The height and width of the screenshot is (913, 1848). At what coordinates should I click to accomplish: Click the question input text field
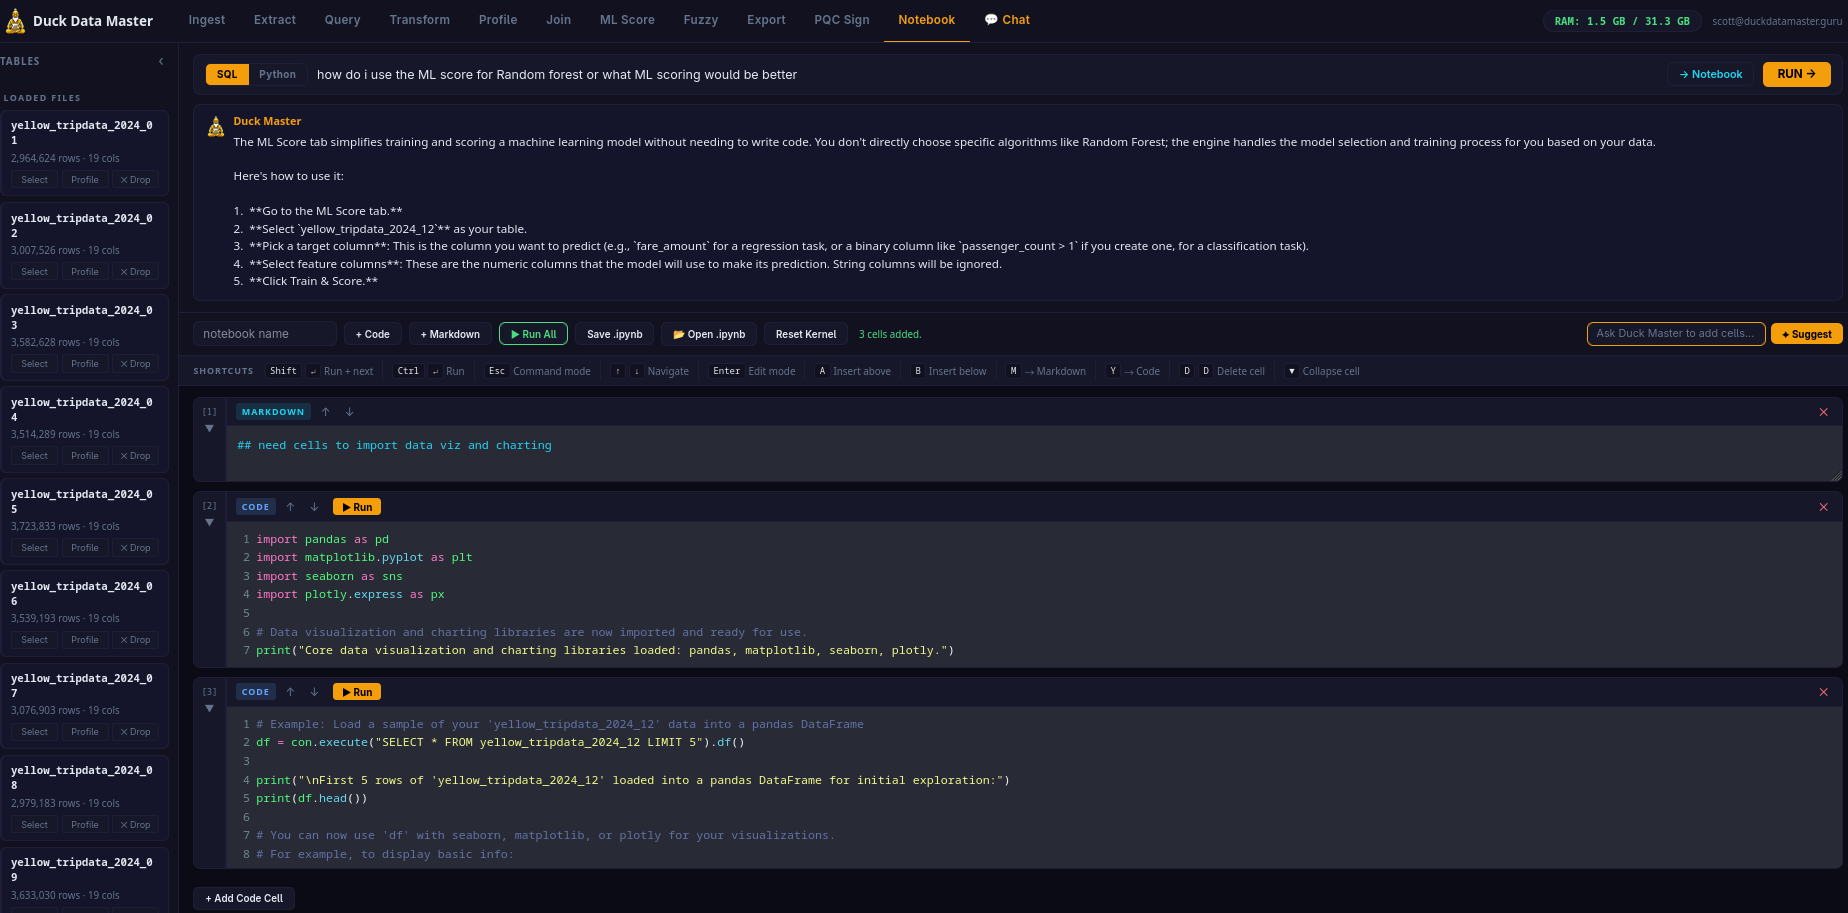point(985,74)
